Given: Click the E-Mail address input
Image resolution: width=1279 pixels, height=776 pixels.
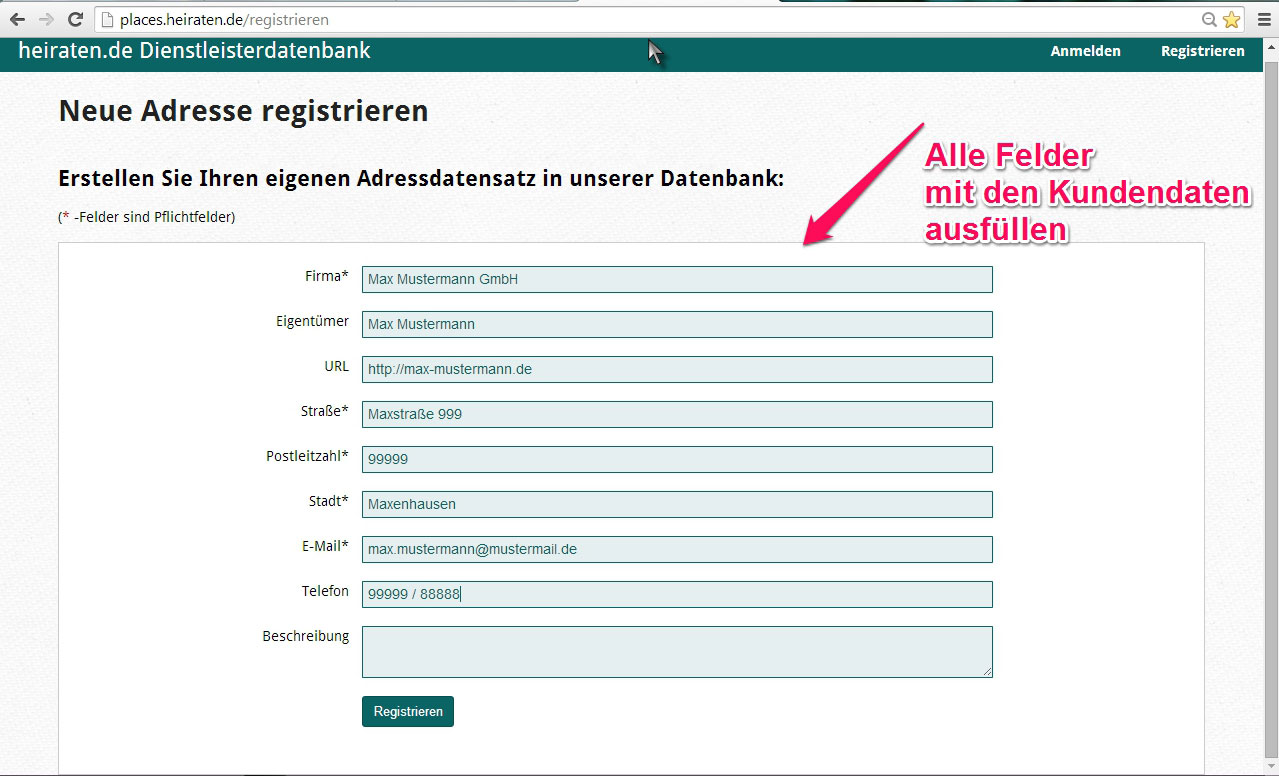Looking at the screenshot, I should coord(677,550).
